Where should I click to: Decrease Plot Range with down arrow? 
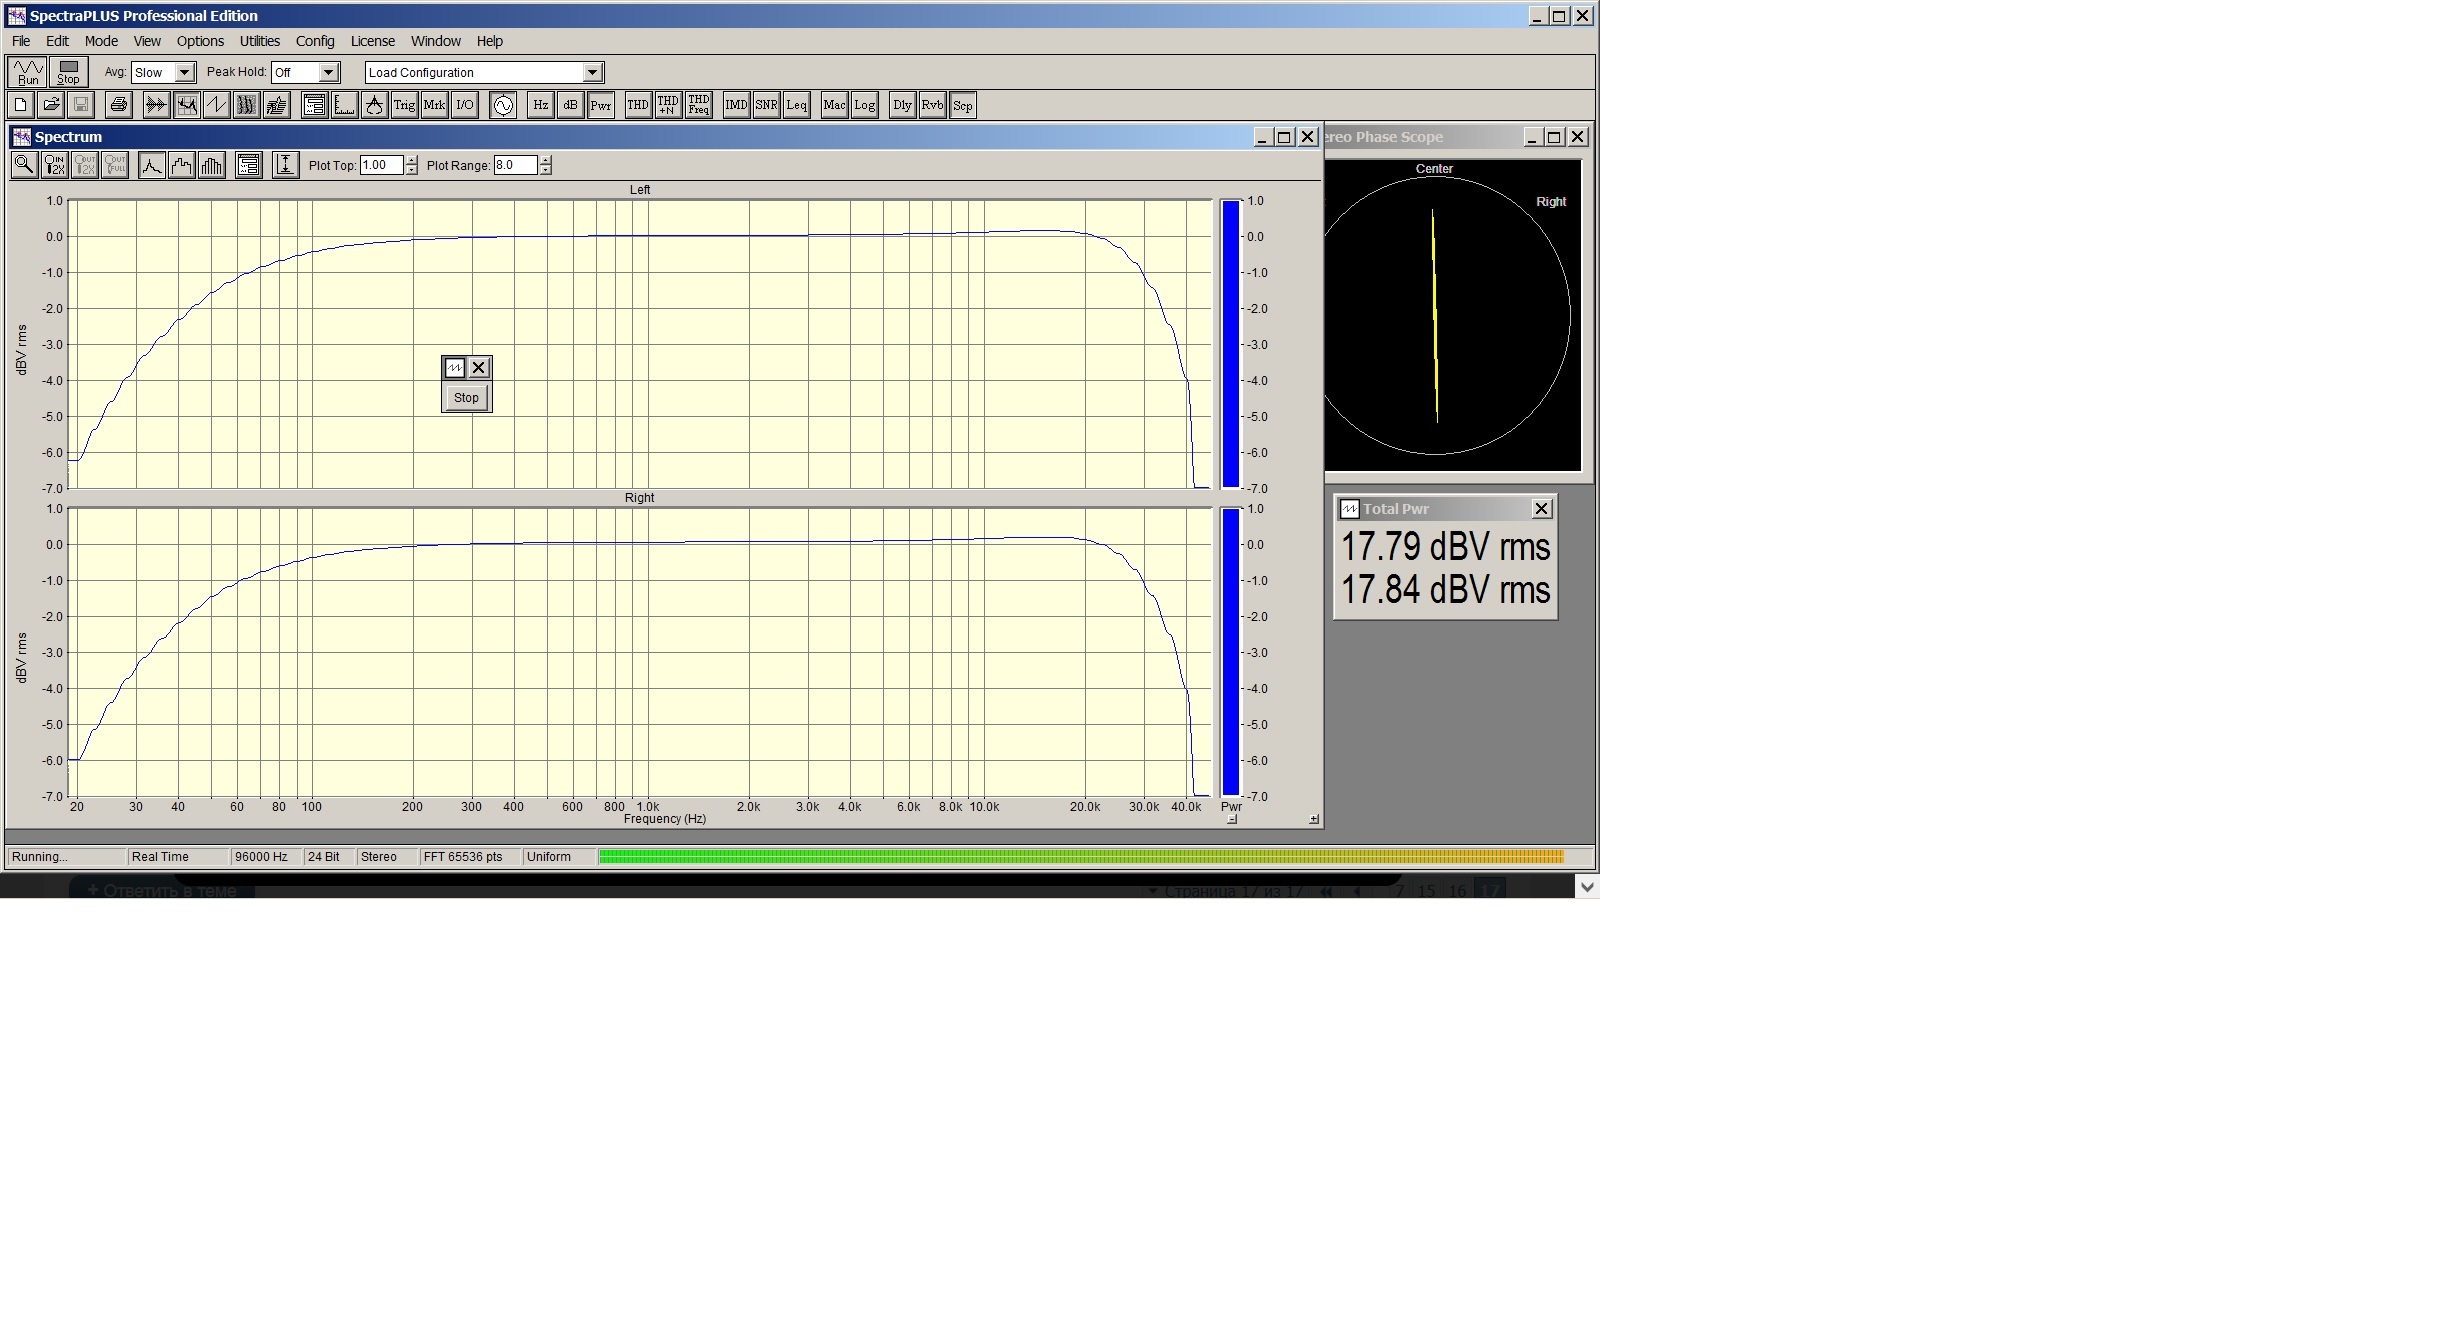point(545,170)
